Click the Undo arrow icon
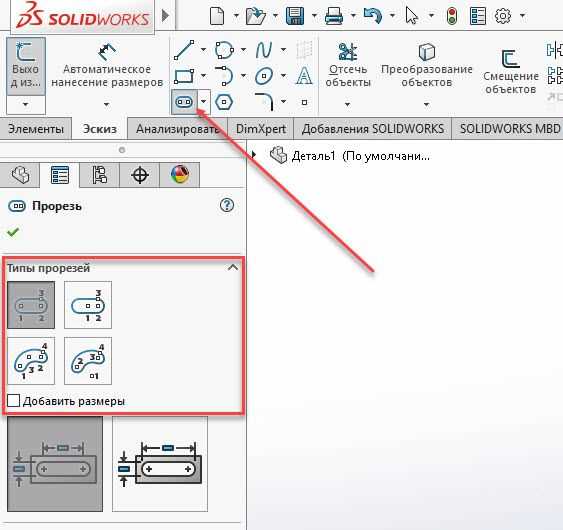The width and height of the screenshot is (563, 530). click(x=372, y=16)
